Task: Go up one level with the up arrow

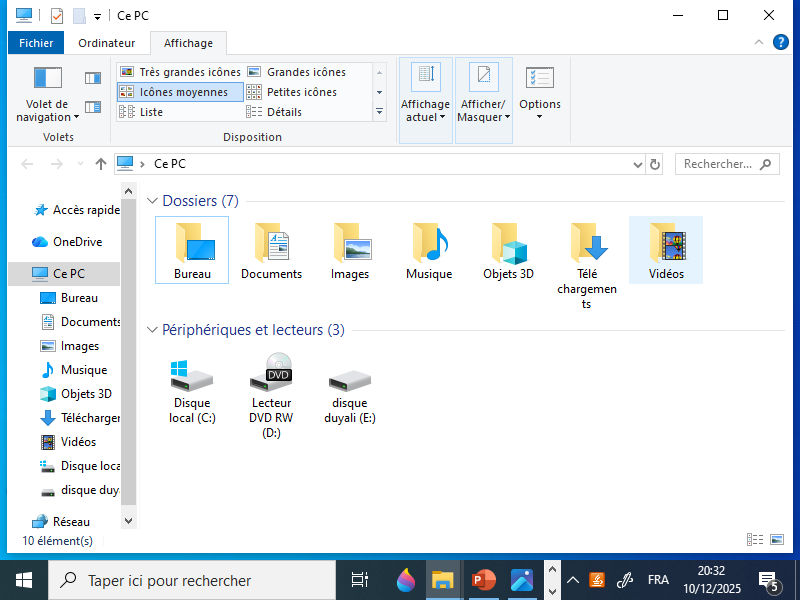Action: 101,164
